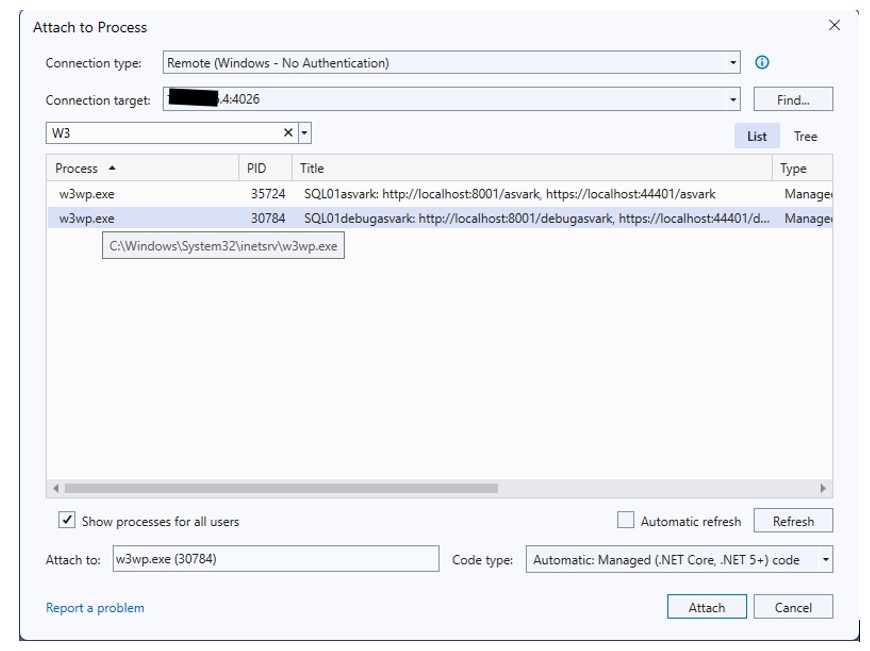Click the scrollbar right arrow
Image resolution: width=870 pixels, height=651 pixels.
823,488
